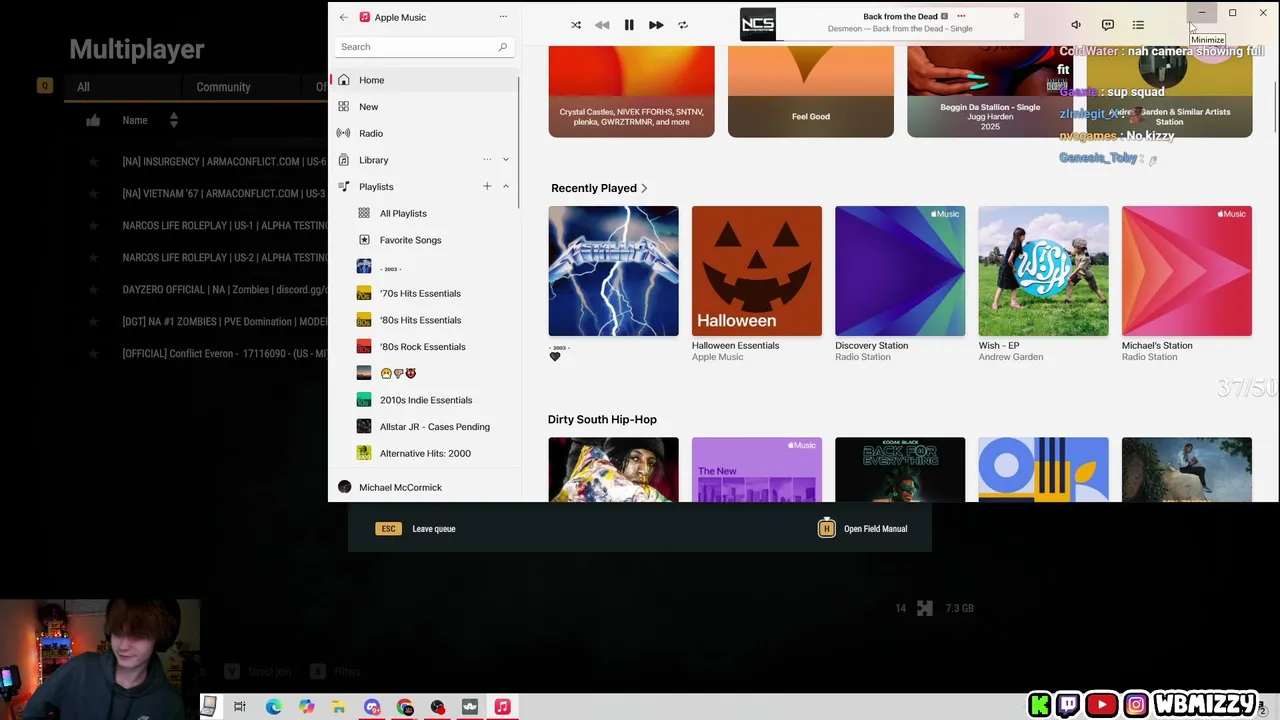The height and width of the screenshot is (720, 1280).
Task: Open Microsoft Edge from taskbar
Action: point(273,707)
